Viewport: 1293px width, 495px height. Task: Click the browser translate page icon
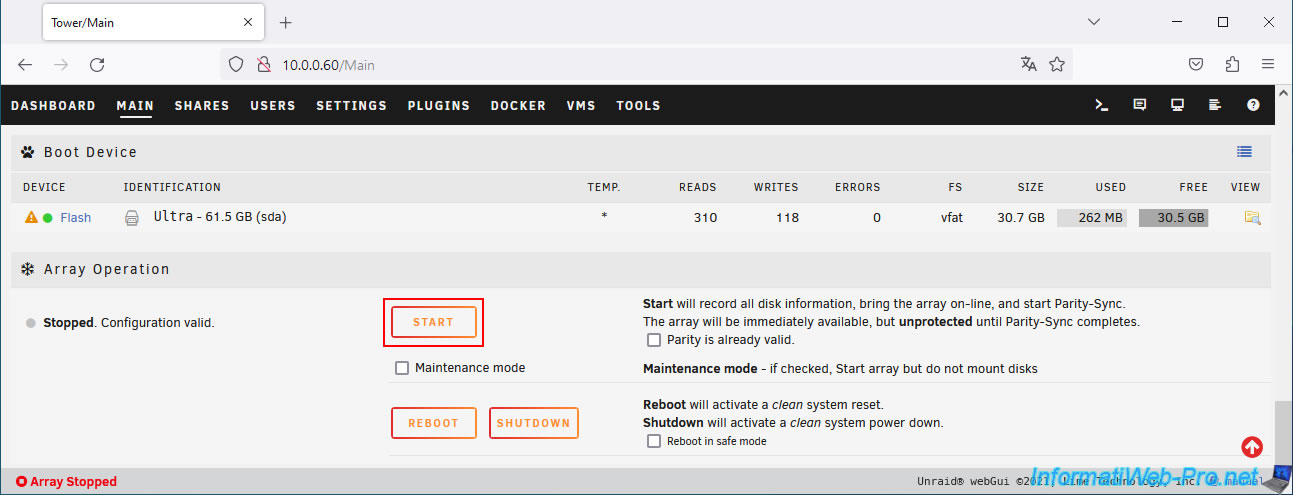click(1028, 64)
